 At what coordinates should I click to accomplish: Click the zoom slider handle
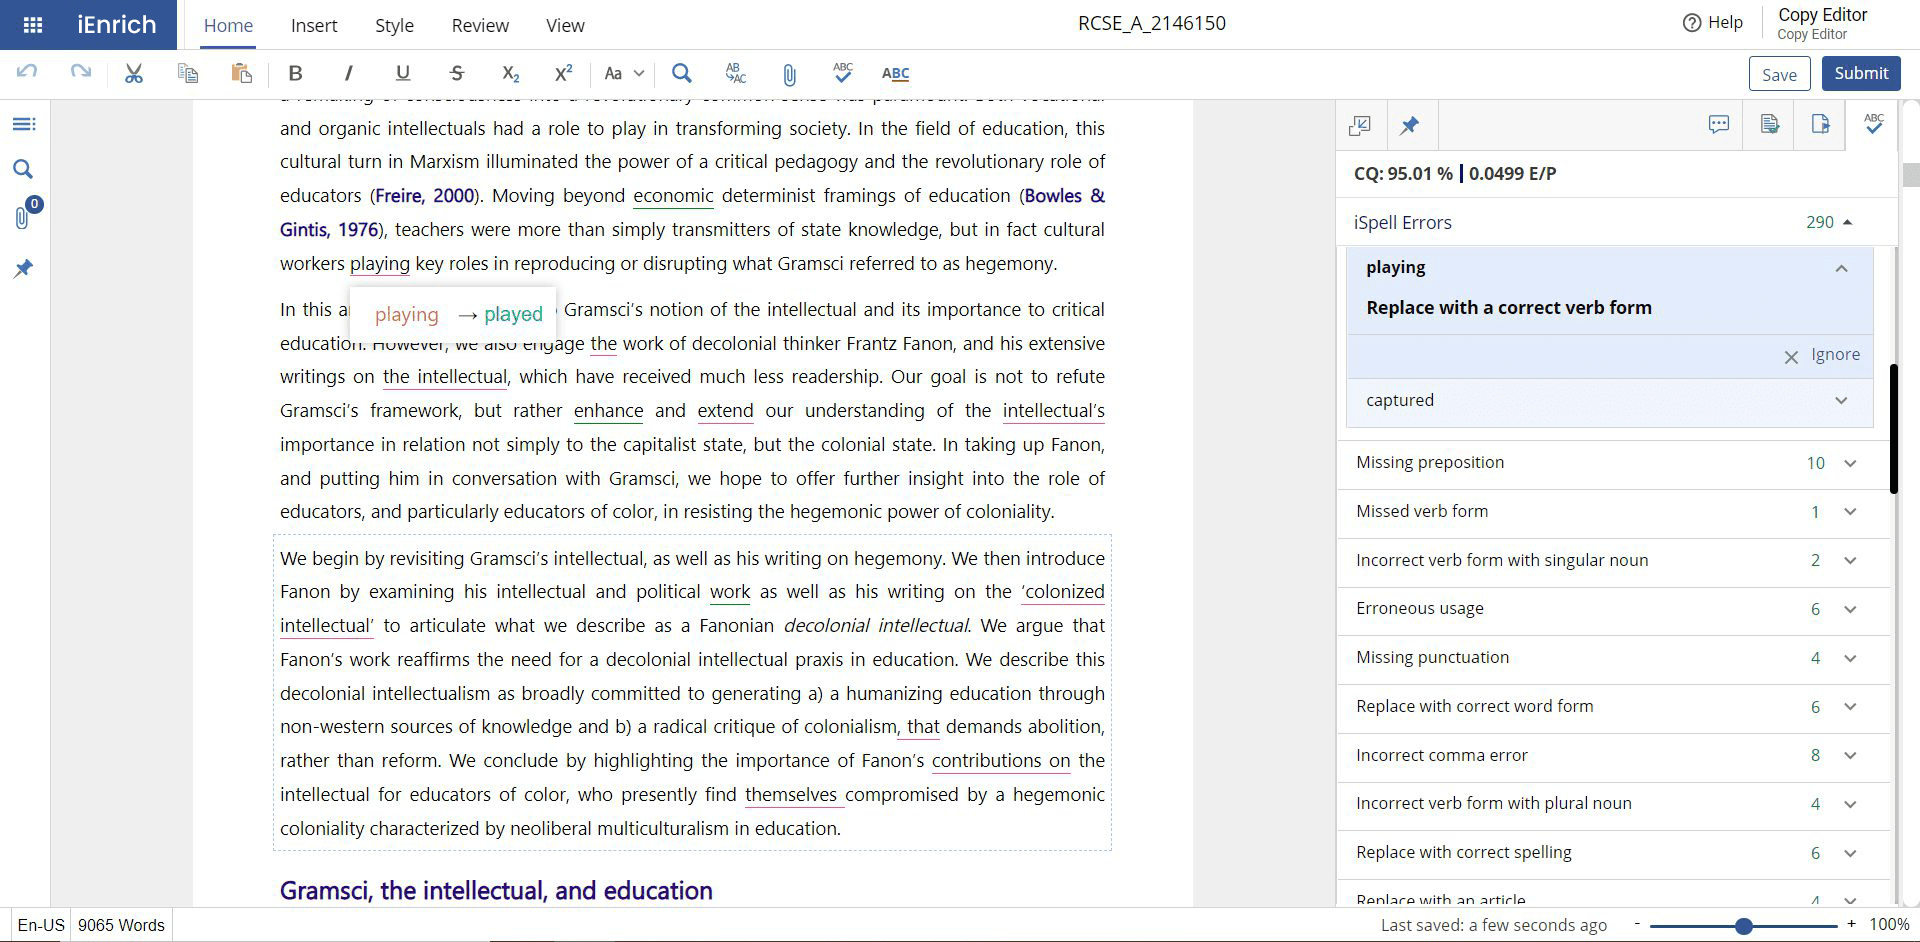click(x=1743, y=926)
